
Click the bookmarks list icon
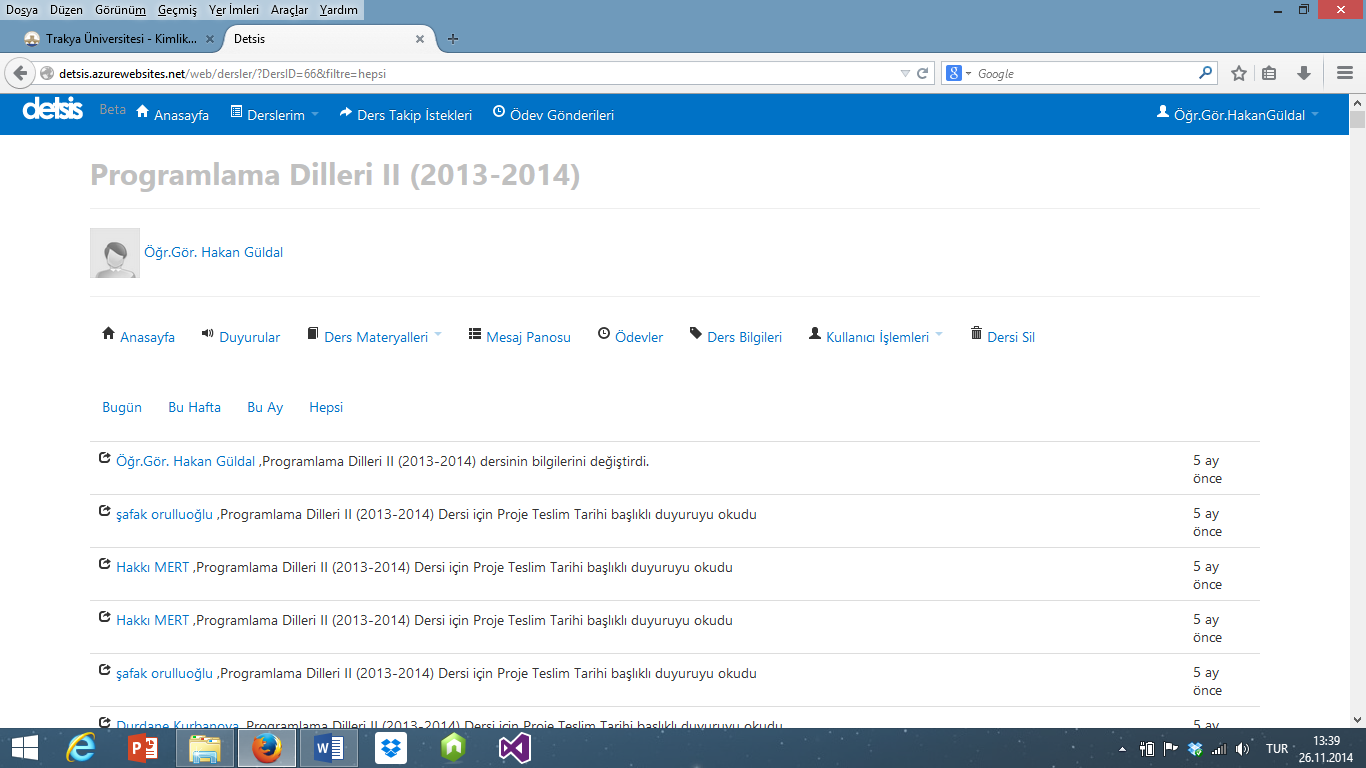pyautogui.click(x=1269, y=73)
